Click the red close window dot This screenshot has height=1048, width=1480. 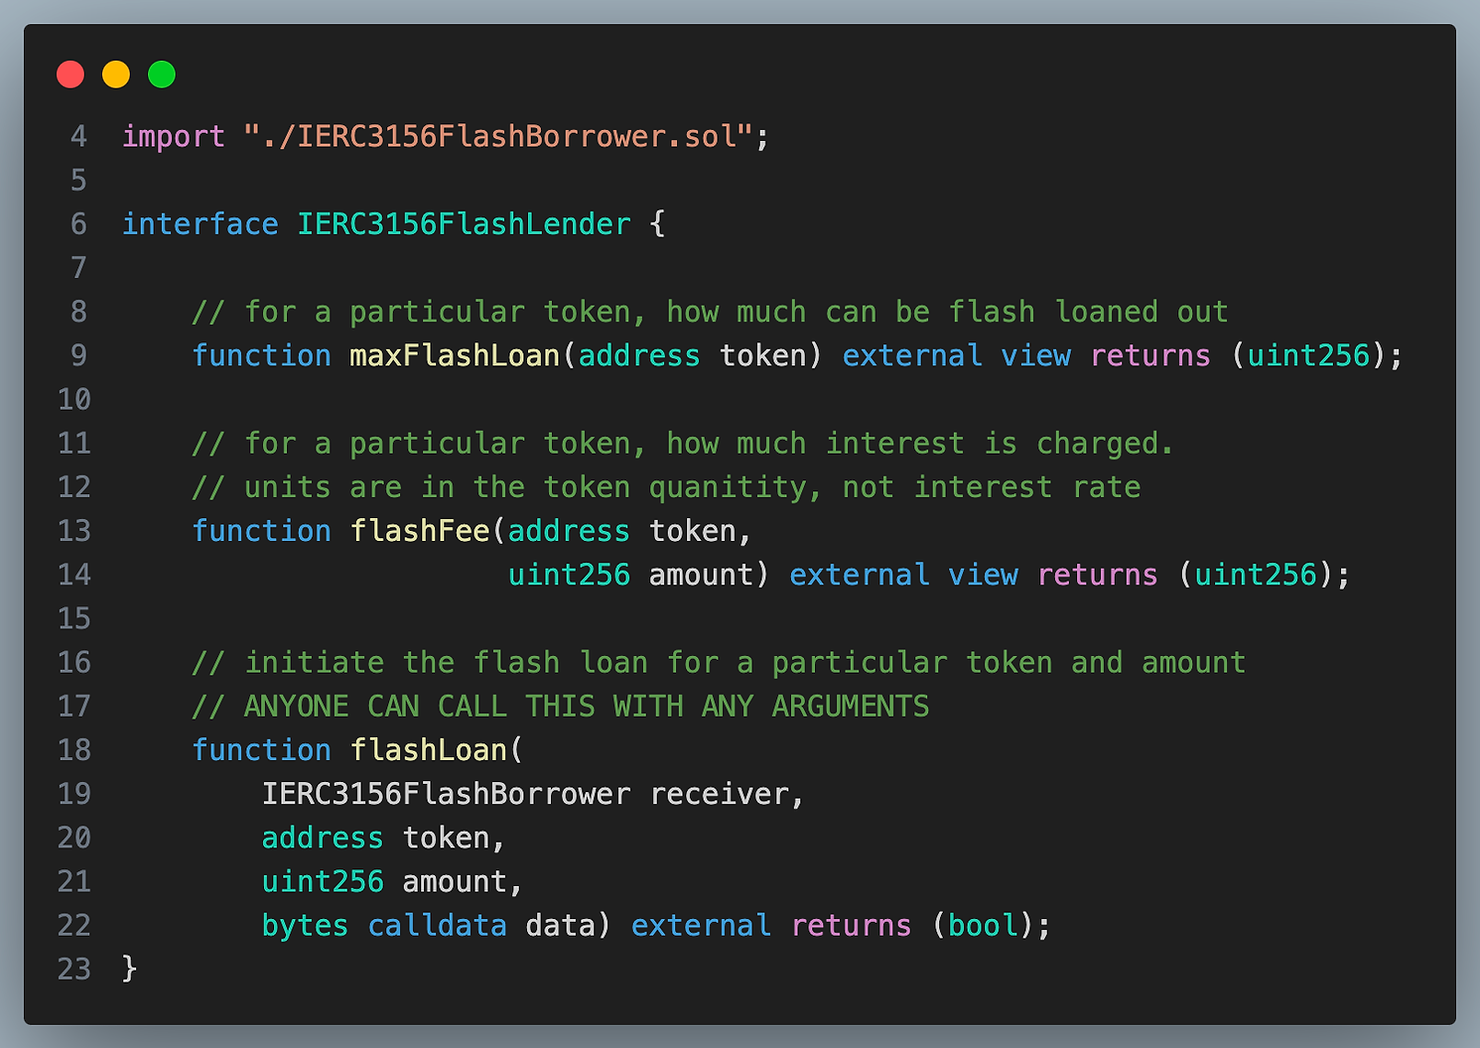[70, 75]
